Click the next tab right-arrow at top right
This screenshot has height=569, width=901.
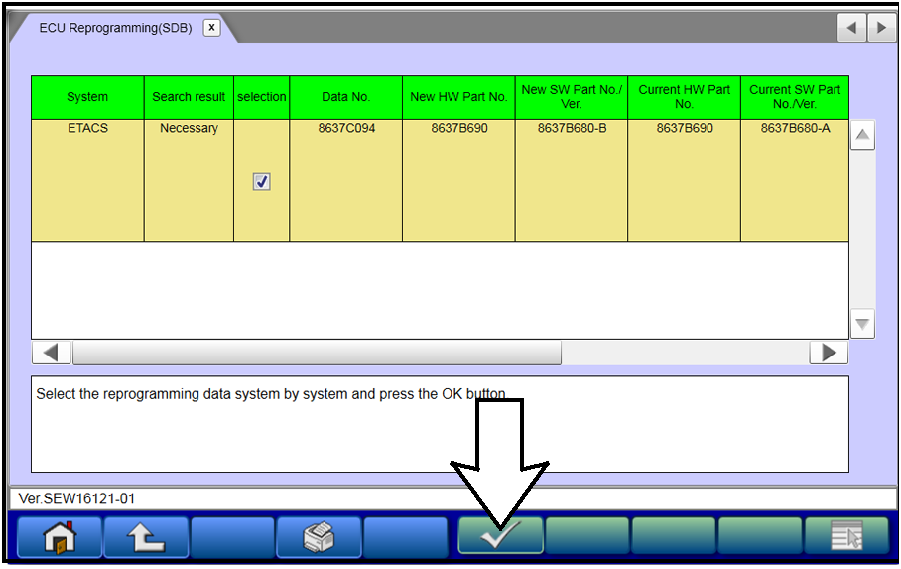pos(880,28)
